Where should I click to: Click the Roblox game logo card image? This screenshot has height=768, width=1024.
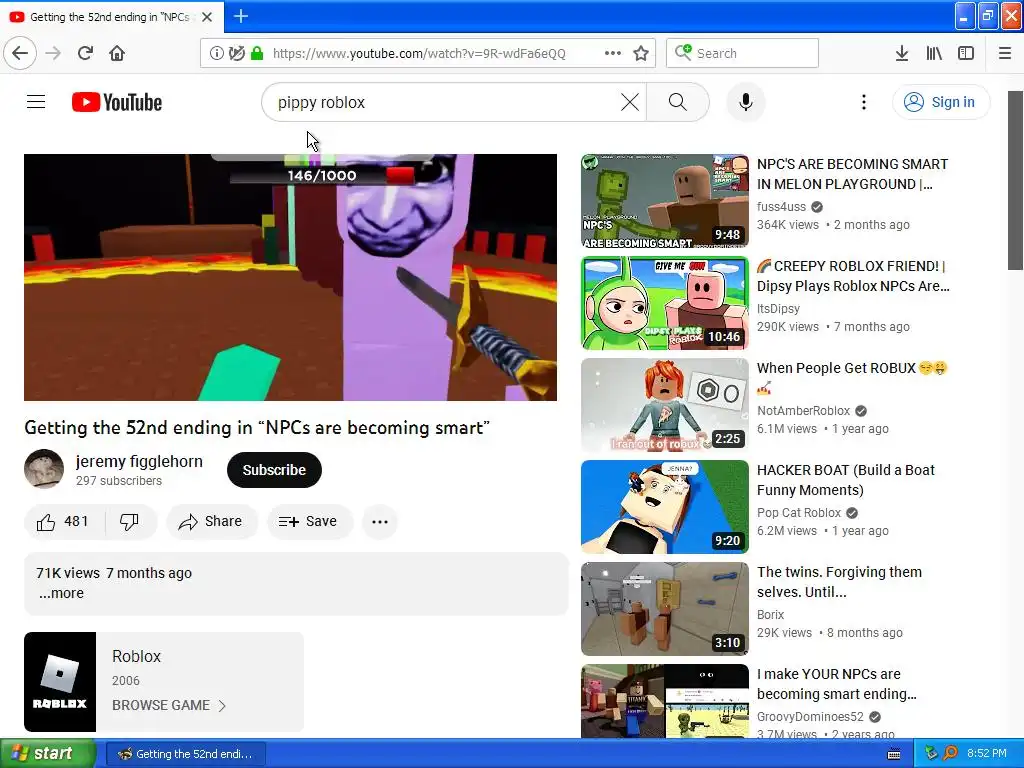[x=60, y=681]
